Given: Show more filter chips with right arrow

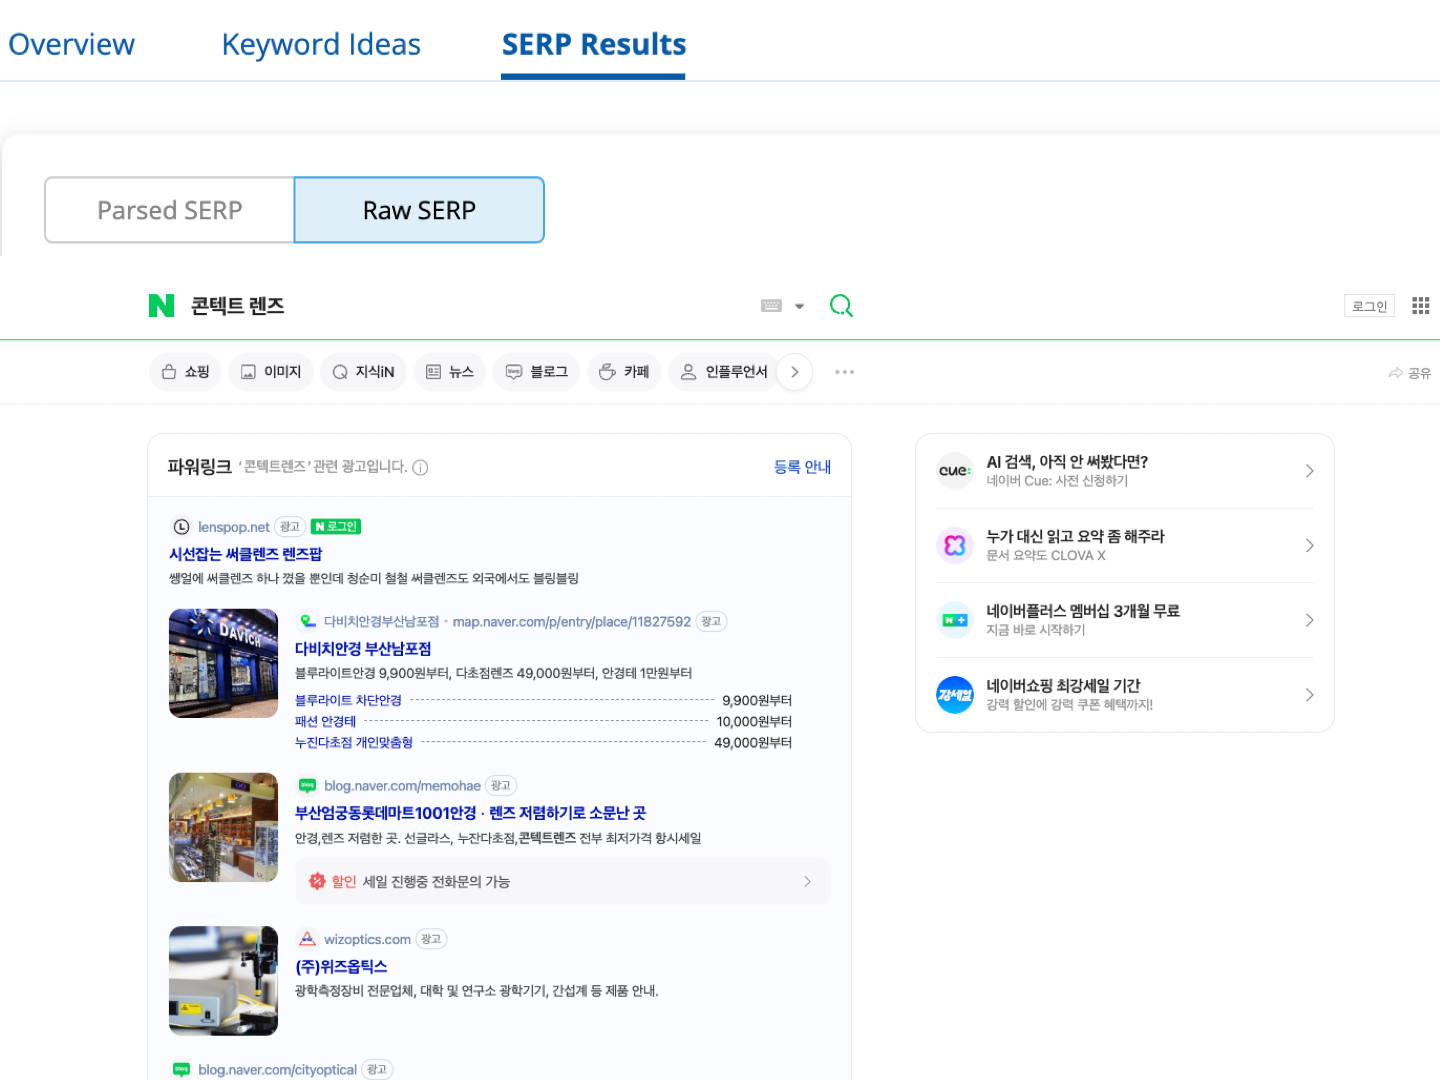Looking at the screenshot, I should (795, 372).
